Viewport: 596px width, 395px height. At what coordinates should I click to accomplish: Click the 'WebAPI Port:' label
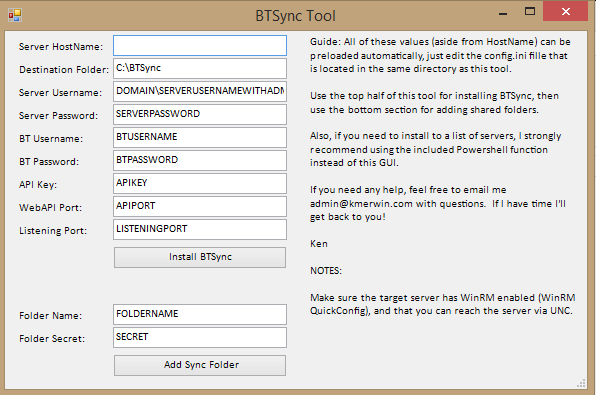(x=51, y=208)
